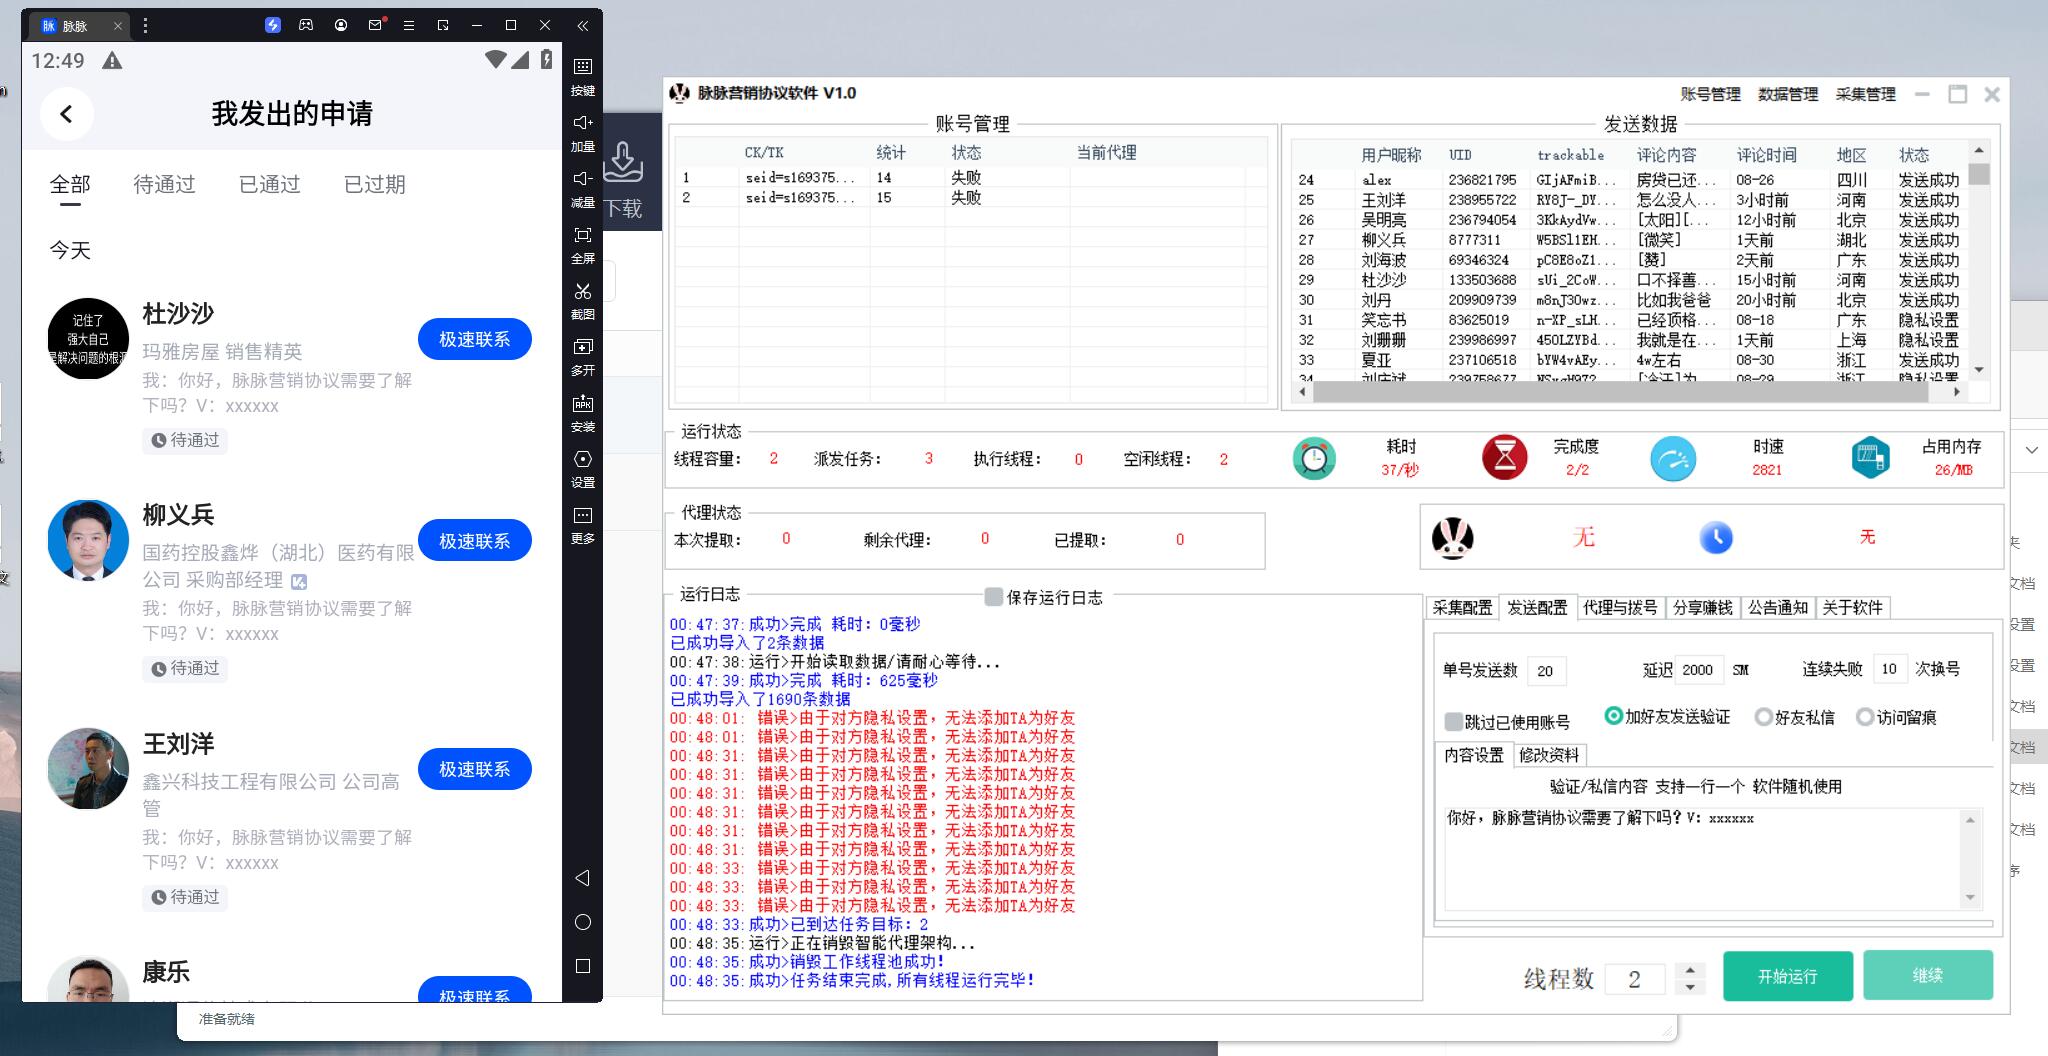Click the 发送数据 table horizontal scrollbar
2048x1056 pixels.
tap(1620, 393)
